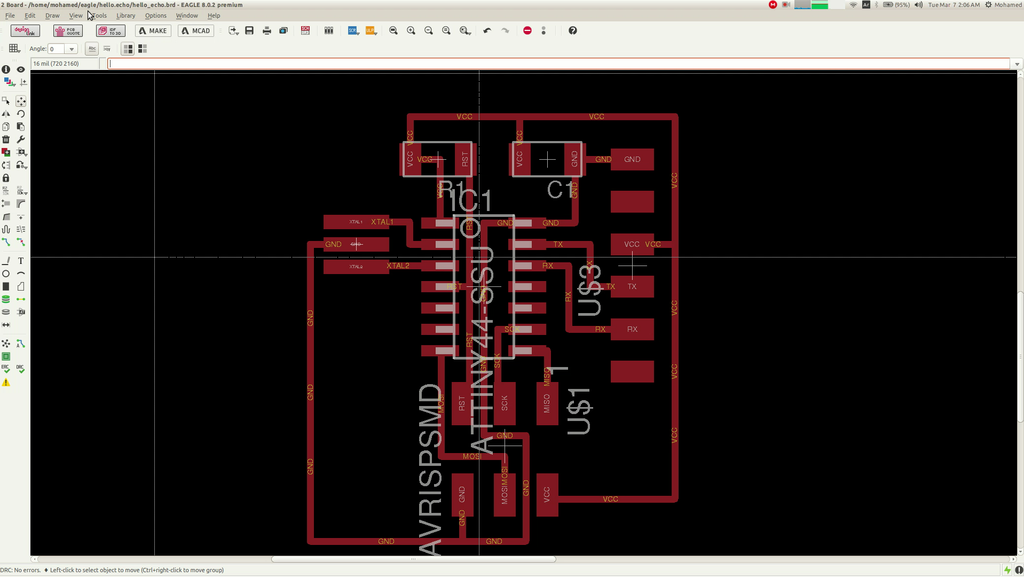Zoom out of the board

(x=428, y=31)
